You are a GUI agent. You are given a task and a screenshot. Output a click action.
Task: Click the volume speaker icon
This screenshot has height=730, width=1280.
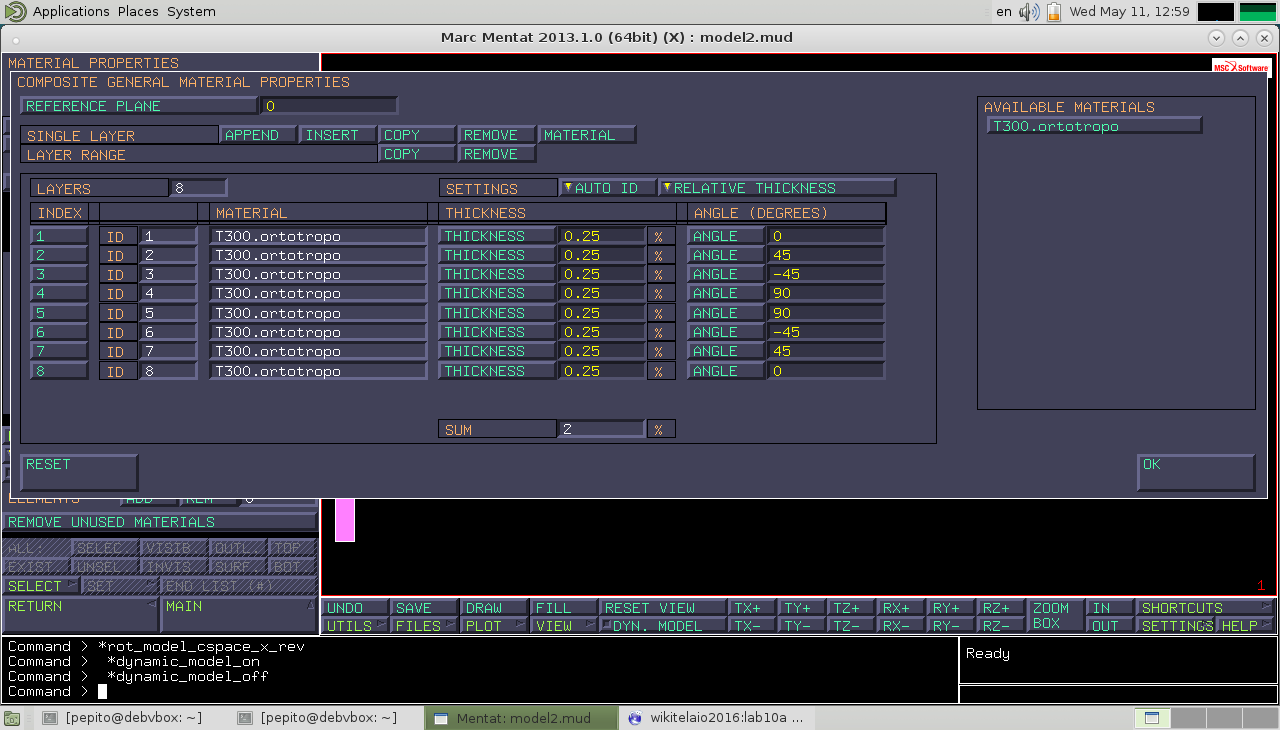pos(1029,12)
